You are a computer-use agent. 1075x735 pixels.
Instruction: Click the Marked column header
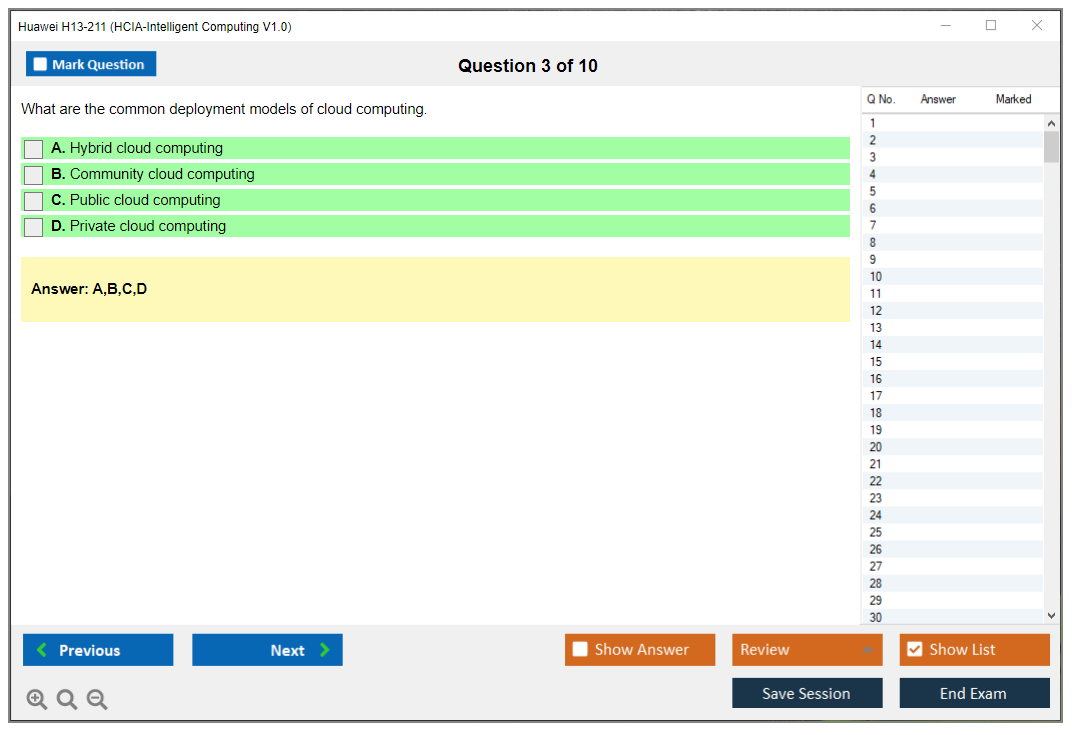(1013, 99)
